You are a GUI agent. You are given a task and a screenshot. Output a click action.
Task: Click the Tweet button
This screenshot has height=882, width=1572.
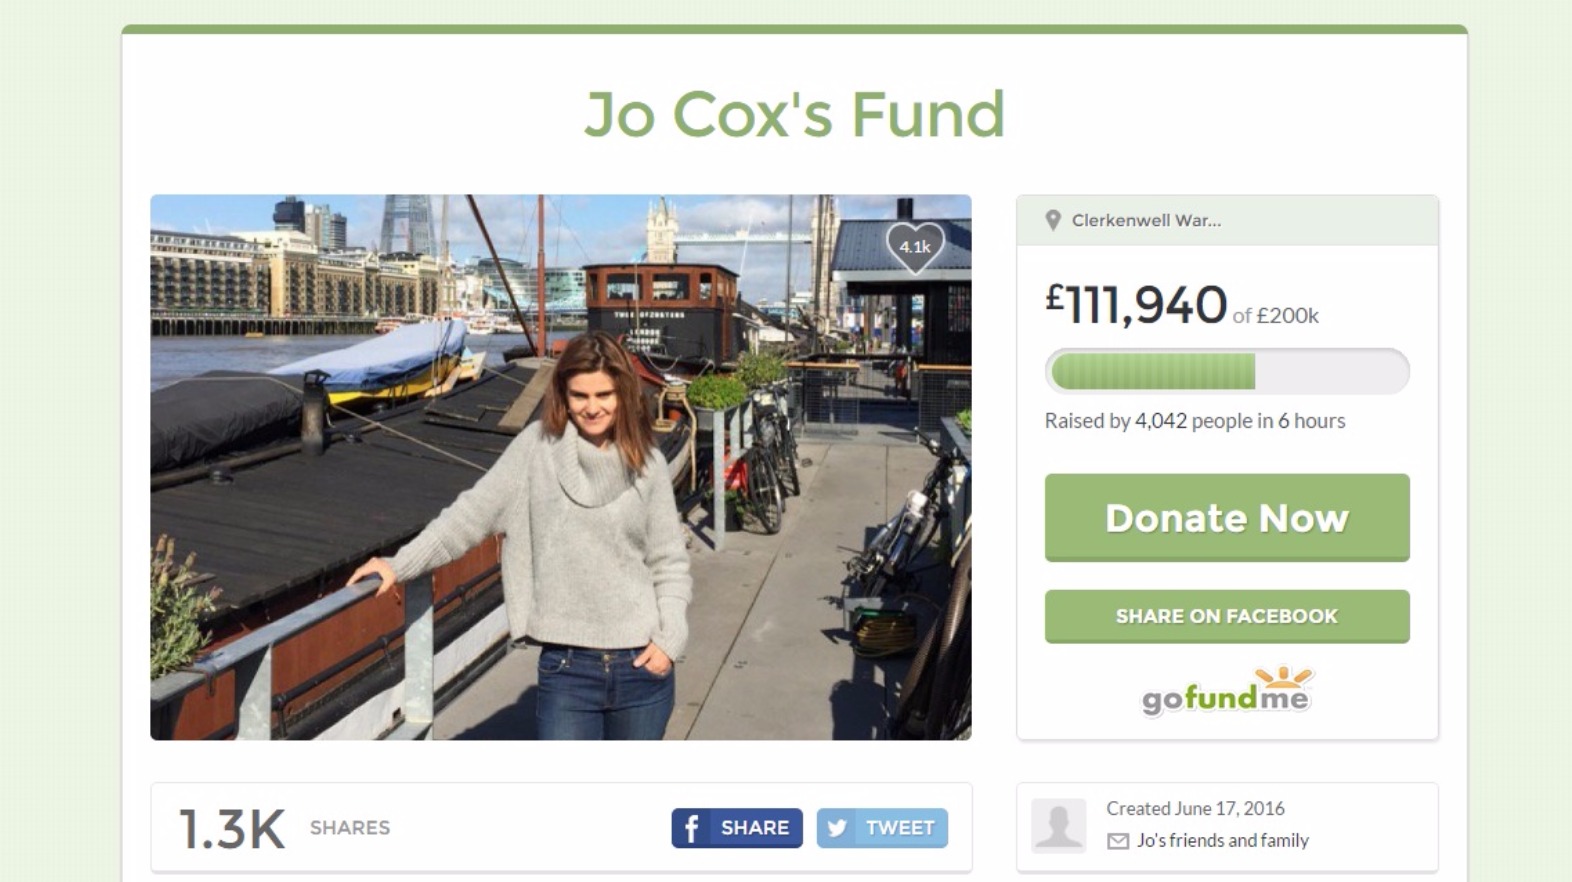[x=882, y=828]
